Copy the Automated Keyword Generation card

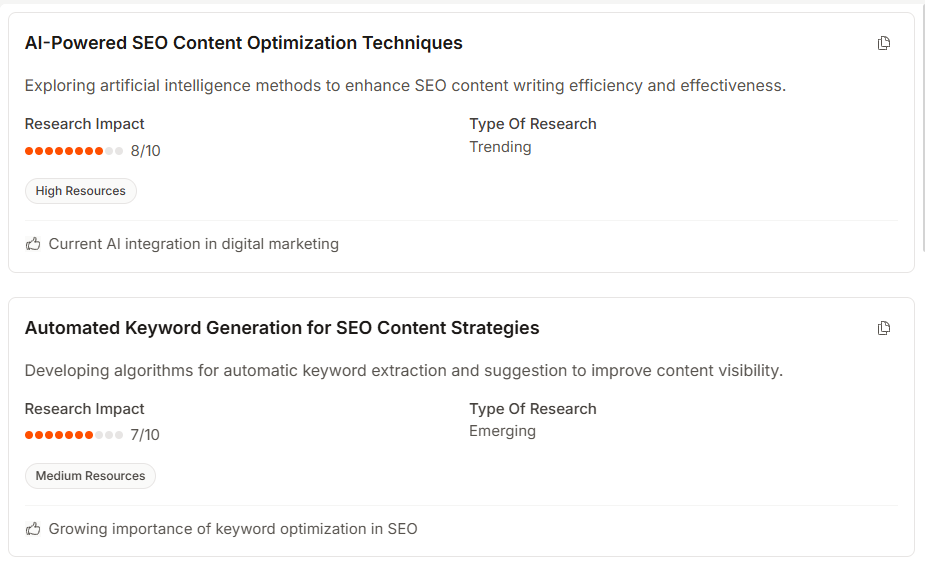pyautogui.click(x=884, y=328)
